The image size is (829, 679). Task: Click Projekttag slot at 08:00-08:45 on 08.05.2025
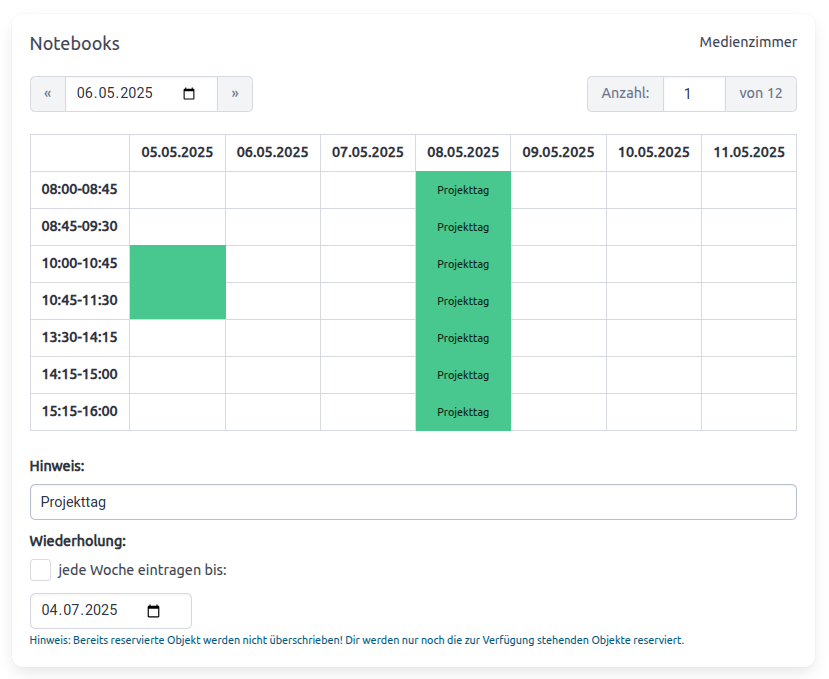[x=463, y=190]
